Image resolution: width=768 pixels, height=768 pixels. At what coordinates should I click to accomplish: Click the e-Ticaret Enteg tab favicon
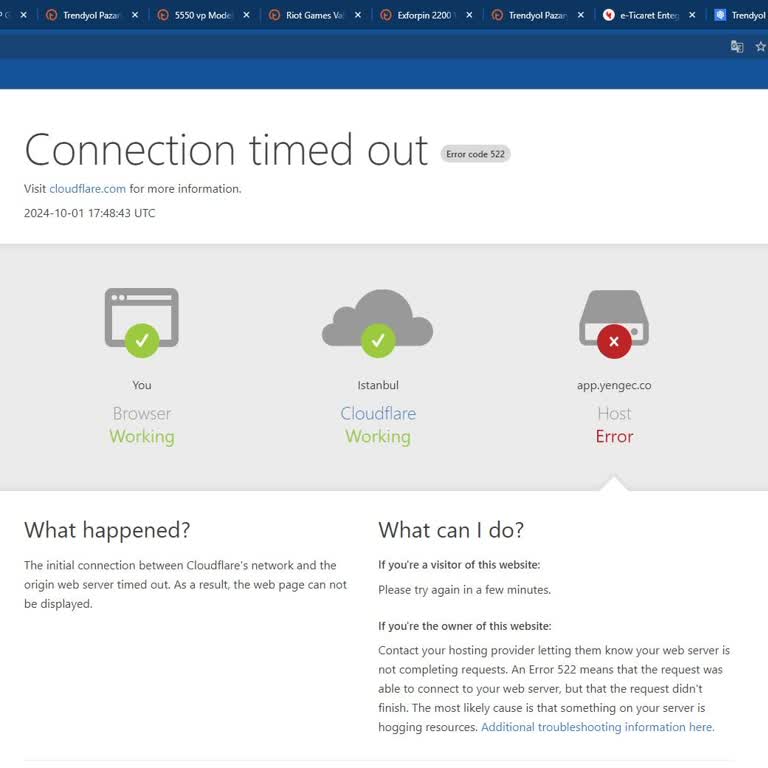(x=609, y=15)
